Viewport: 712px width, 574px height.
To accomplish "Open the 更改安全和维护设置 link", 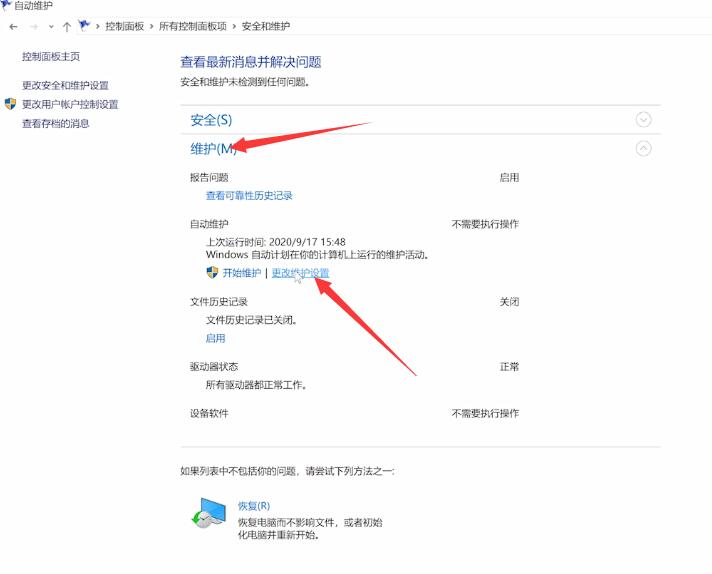I will pos(65,85).
